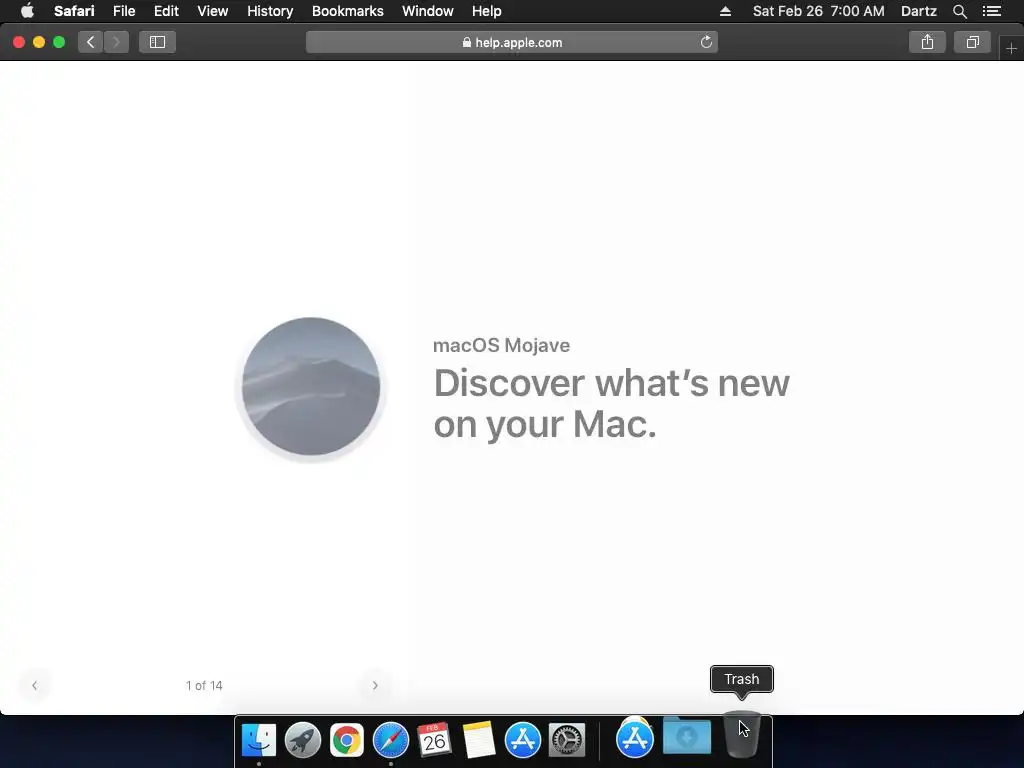Open Notes from the Dock
The width and height of the screenshot is (1024, 768).
click(x=479, y=740)
